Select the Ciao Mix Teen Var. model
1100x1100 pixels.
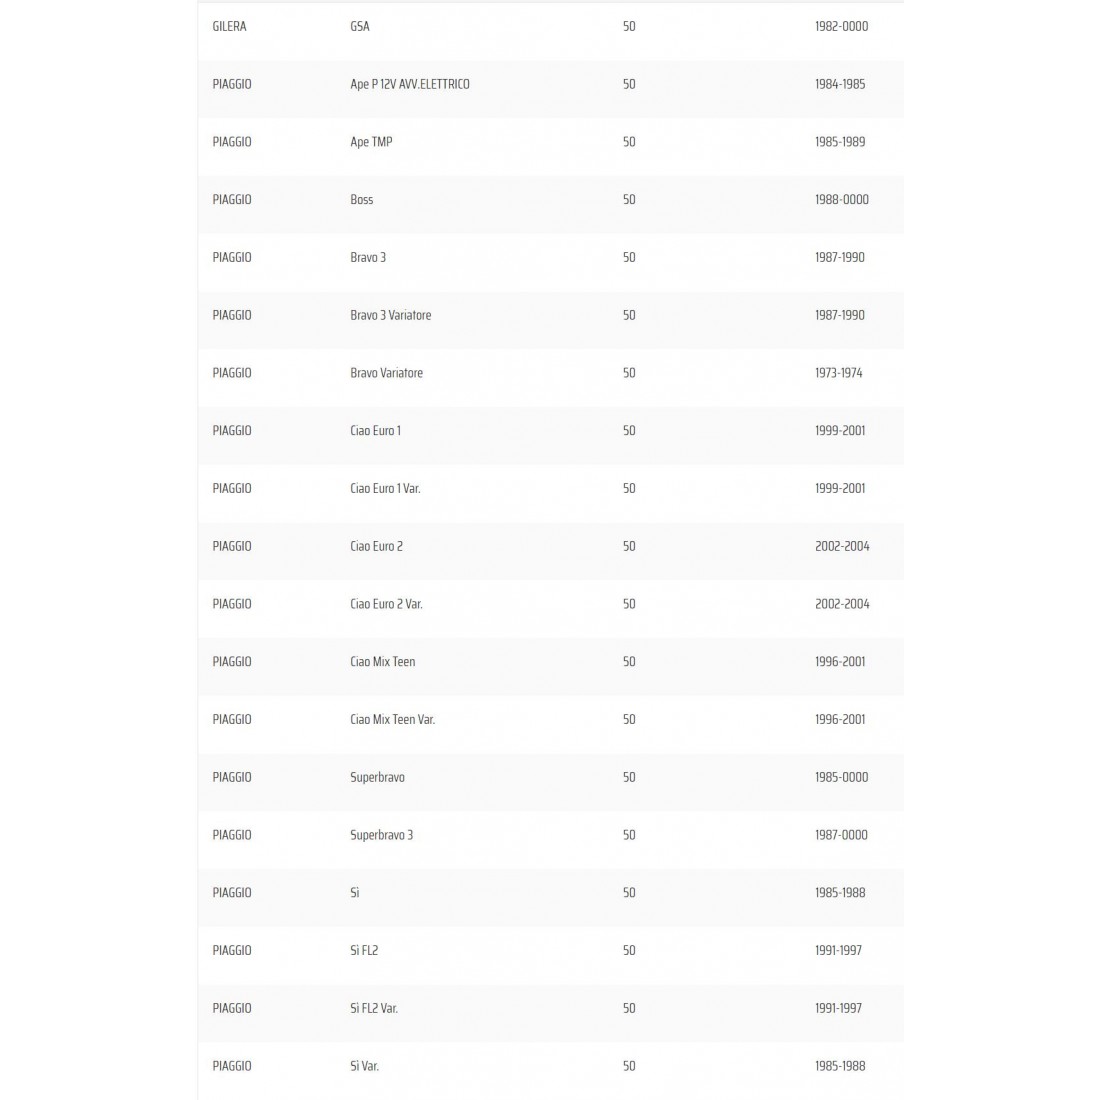392,720
